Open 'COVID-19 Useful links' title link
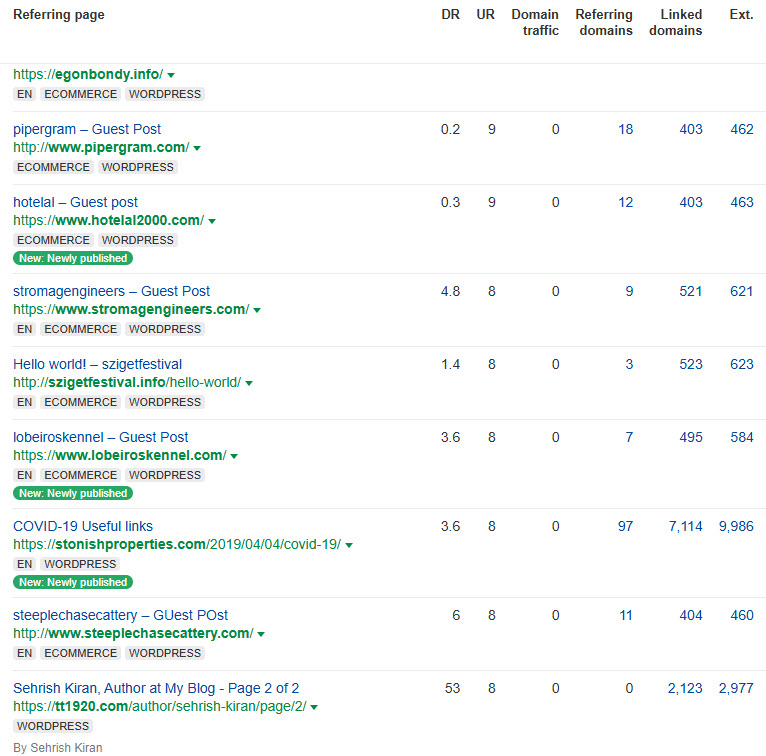The image size is (766, 756). [83, 526]
